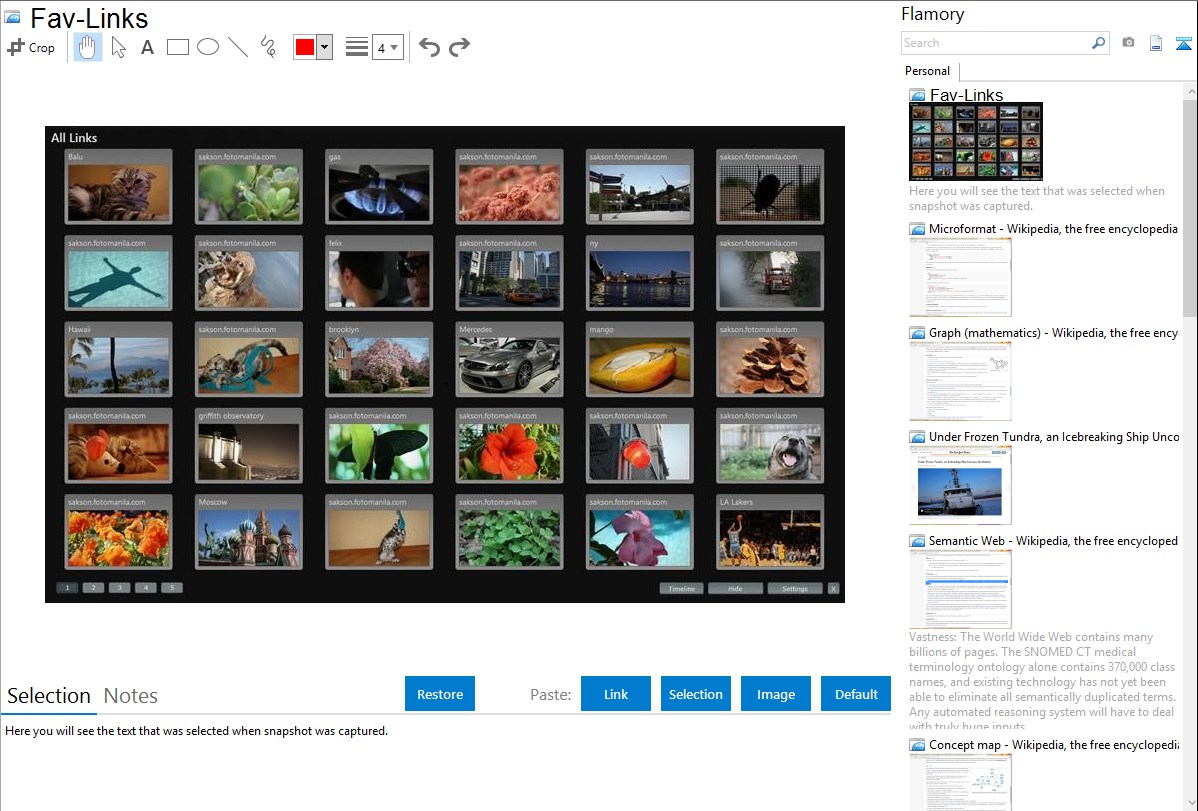The image size is (1198, 811).
Task: Select the text annotation tool
Action: tap(147, 47)
